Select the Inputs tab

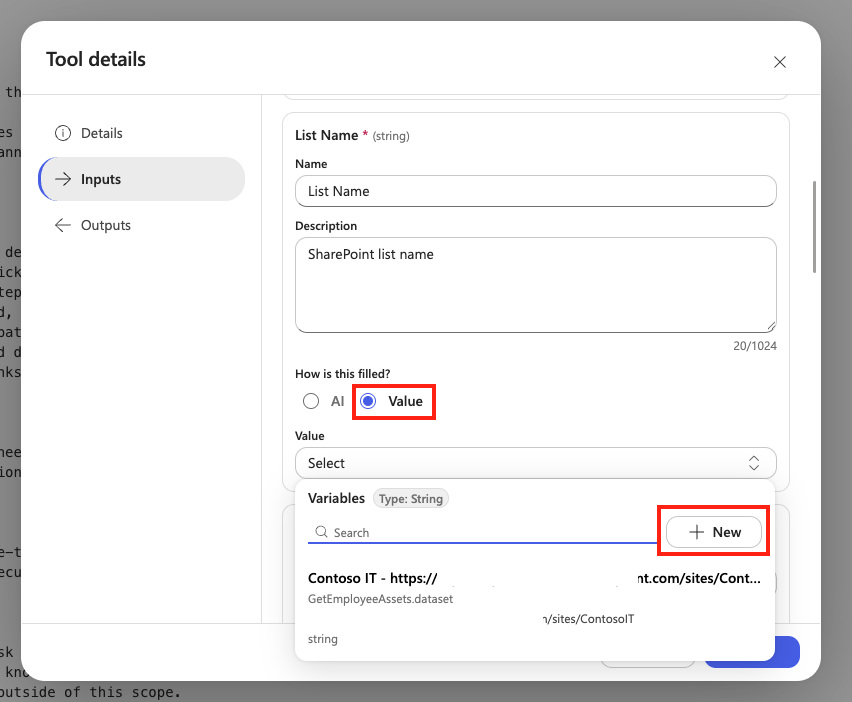click(141, 179)
